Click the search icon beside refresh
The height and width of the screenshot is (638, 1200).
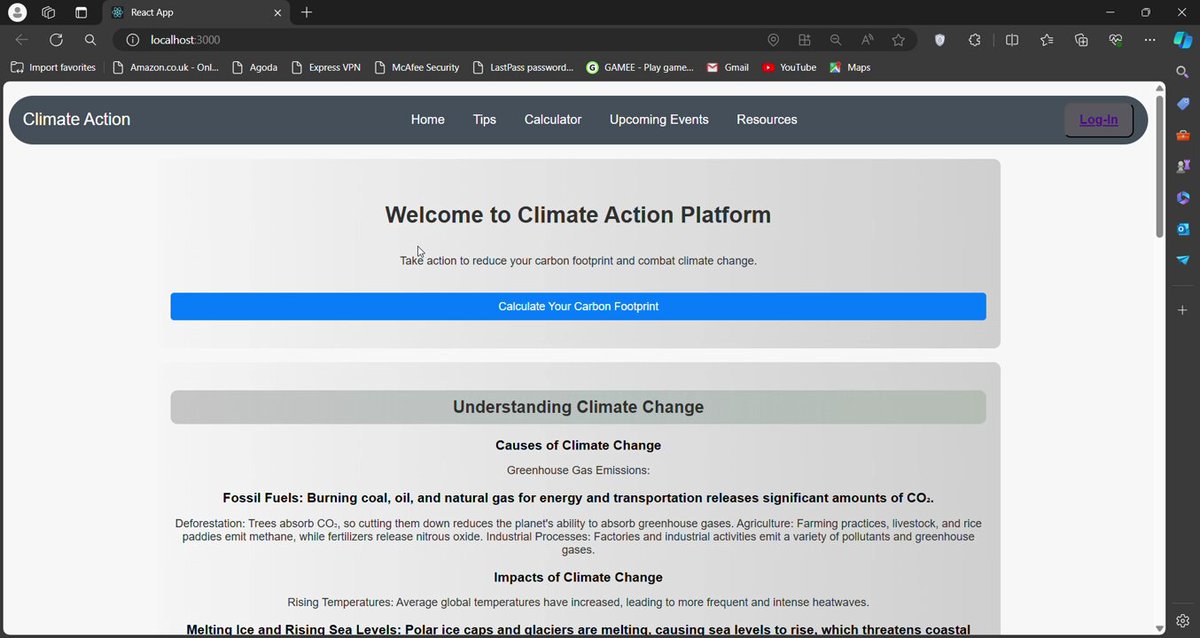point(90,40)
